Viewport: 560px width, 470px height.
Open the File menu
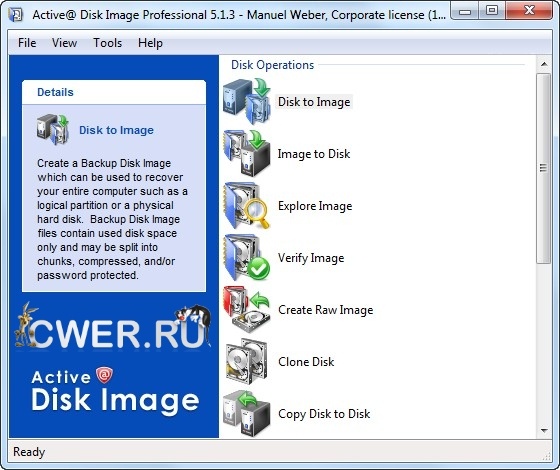pyautogui.click(x=27, y=43)
